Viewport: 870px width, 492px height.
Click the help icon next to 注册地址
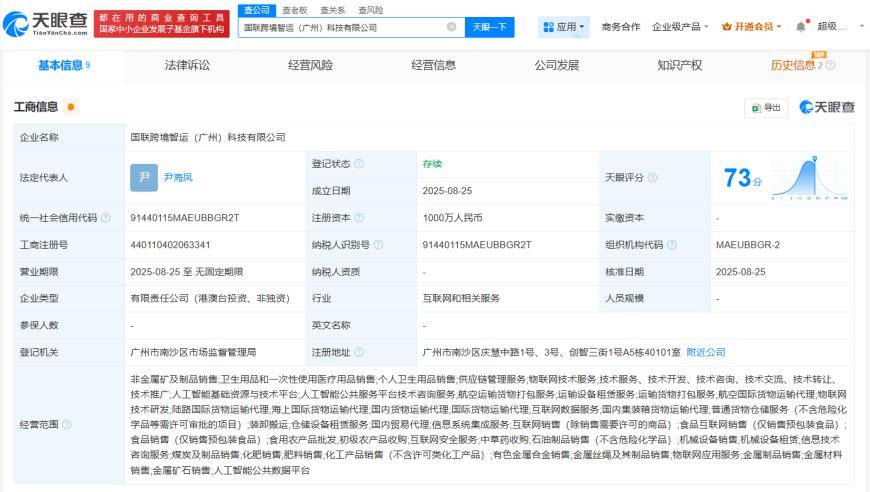point(359,352)
